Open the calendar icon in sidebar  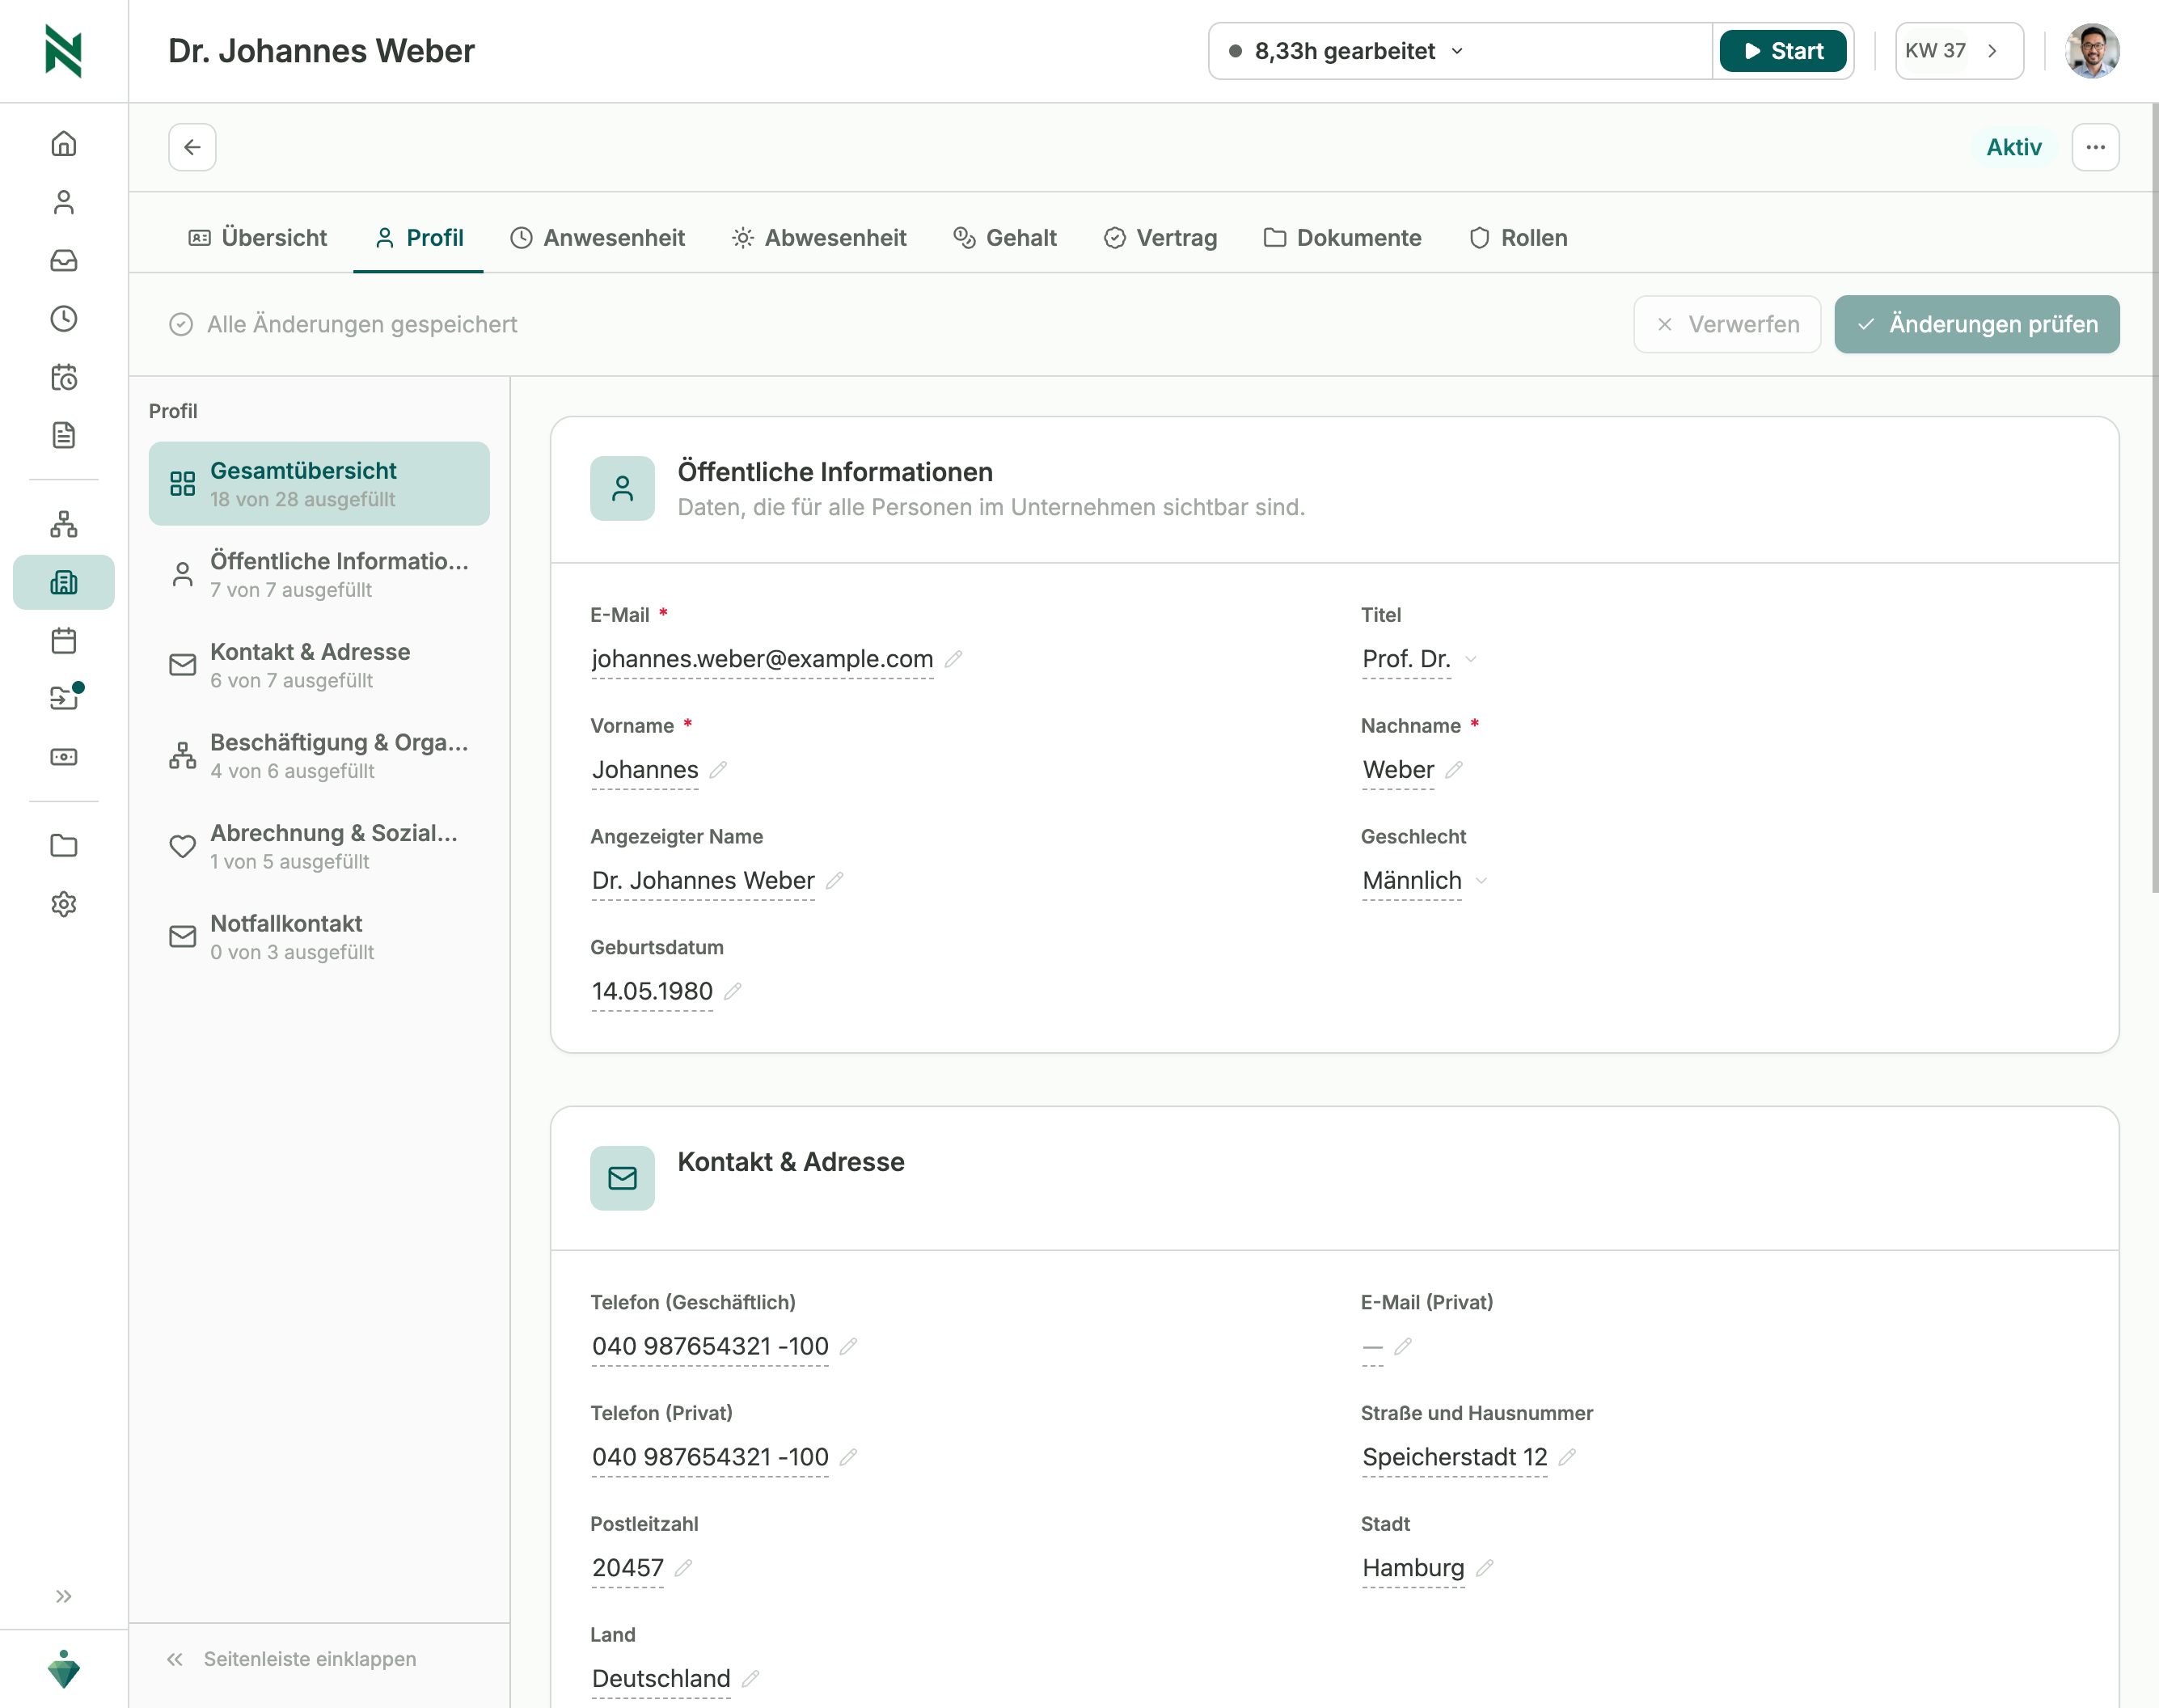64,640
